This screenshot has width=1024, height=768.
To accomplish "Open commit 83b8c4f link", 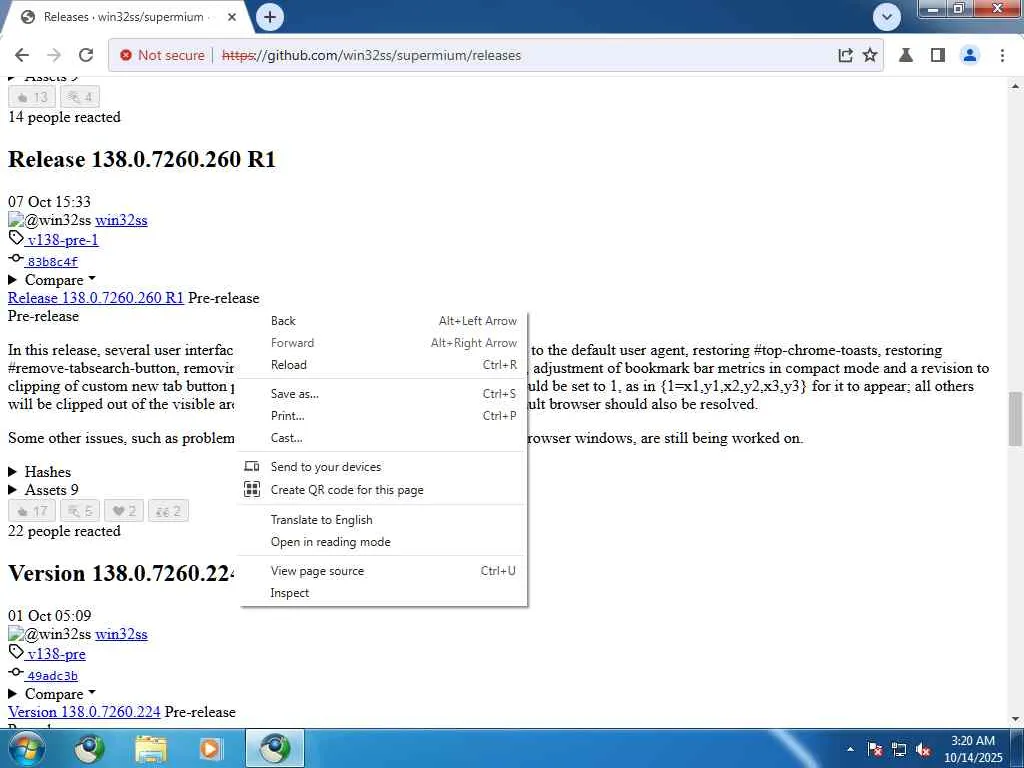I will pyautogui.click(x=52, y=261).
